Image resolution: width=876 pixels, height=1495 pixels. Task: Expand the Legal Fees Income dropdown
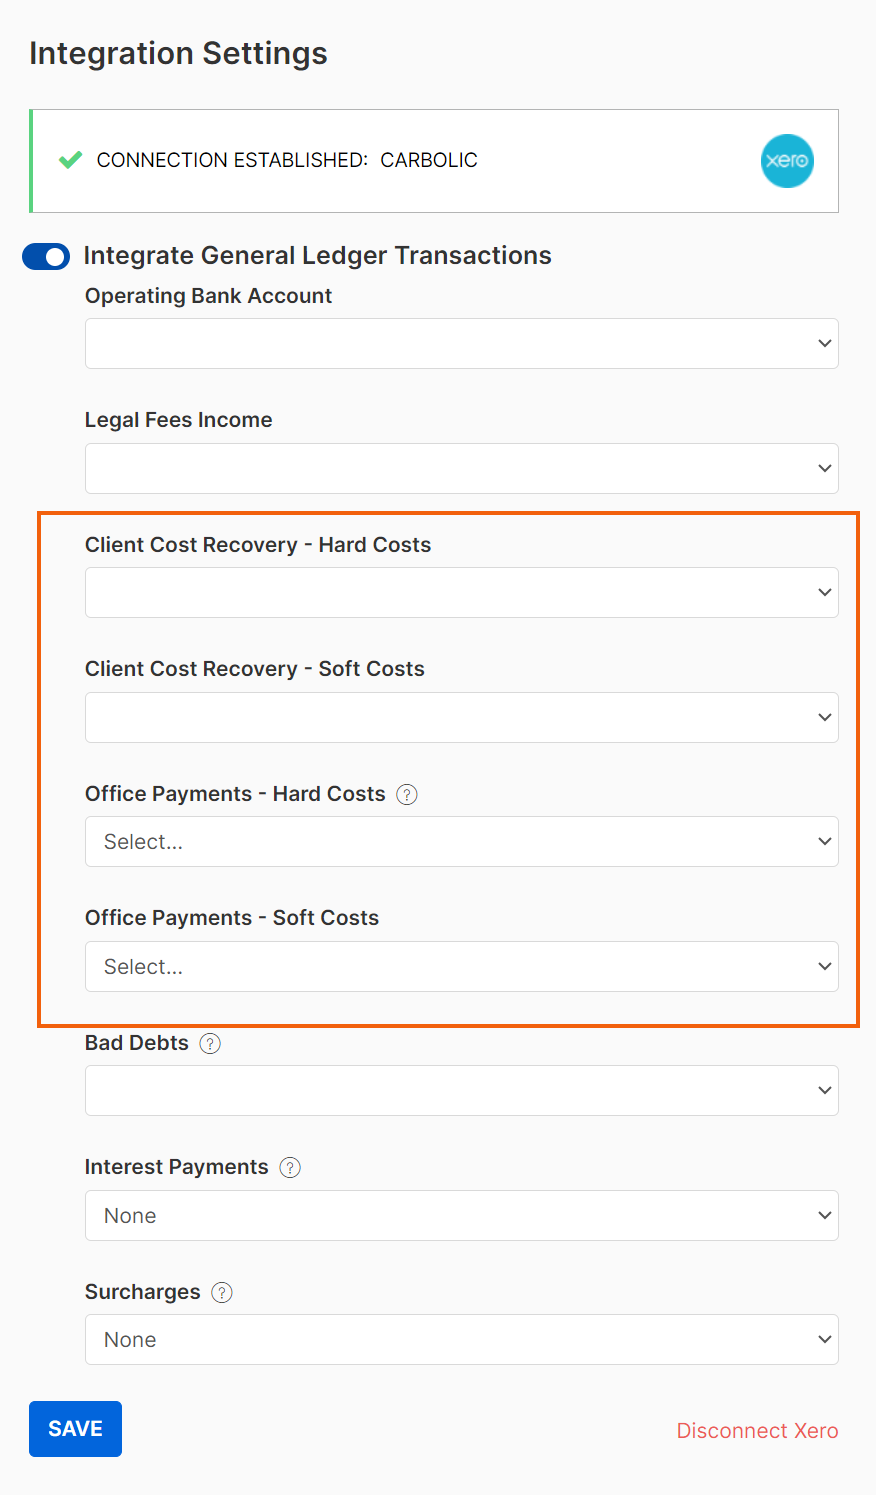click(x=462, y=468)
